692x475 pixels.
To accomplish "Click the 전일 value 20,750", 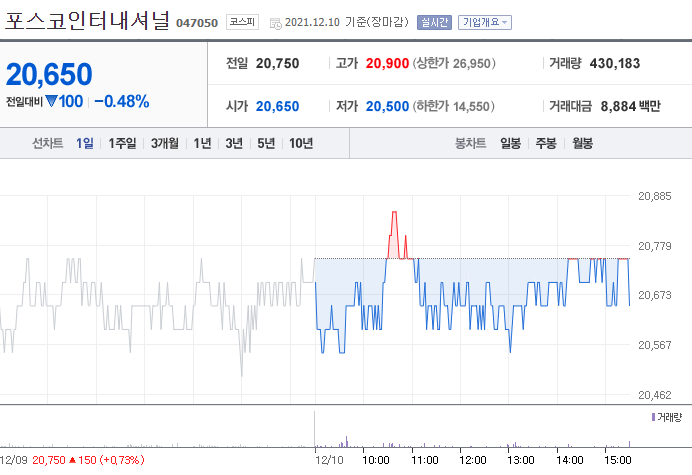I will coord(278,64).
